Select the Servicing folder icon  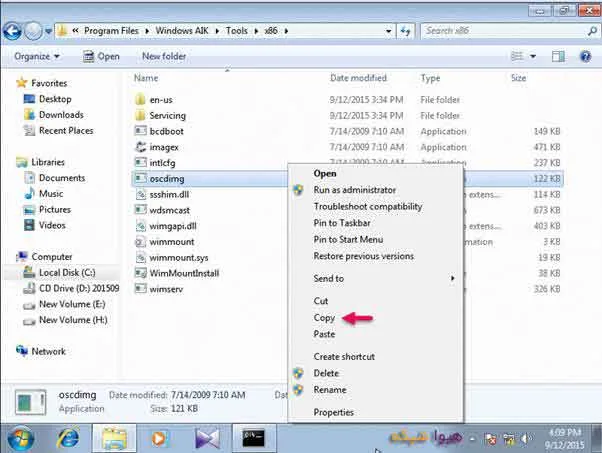[x=141, y=115]
